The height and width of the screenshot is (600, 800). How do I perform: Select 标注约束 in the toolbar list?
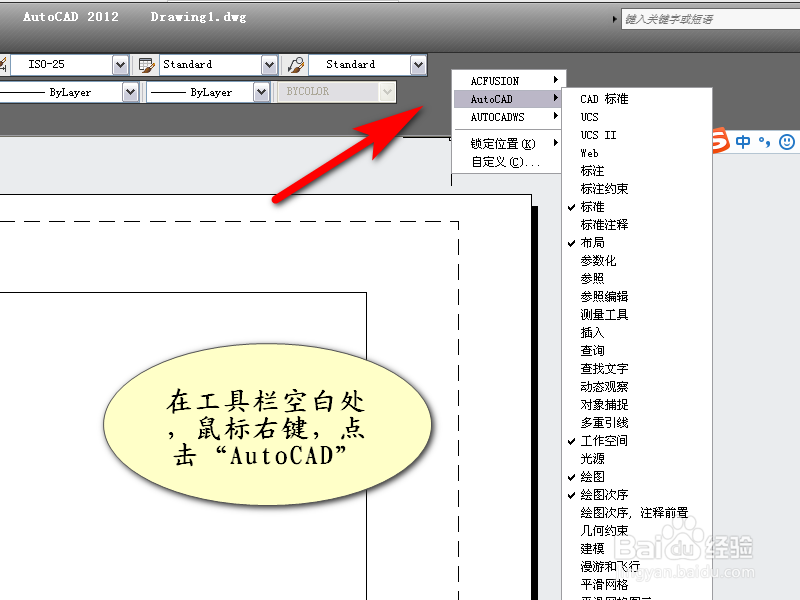637,189
